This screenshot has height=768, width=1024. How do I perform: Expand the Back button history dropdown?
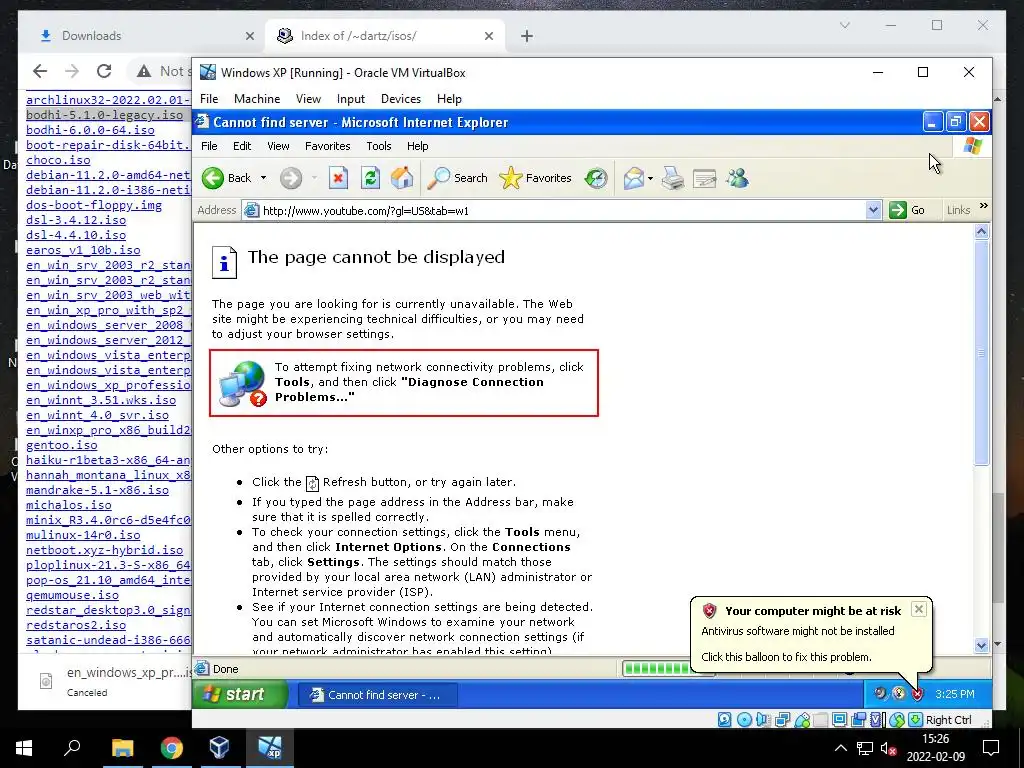[x=263, y=178]
